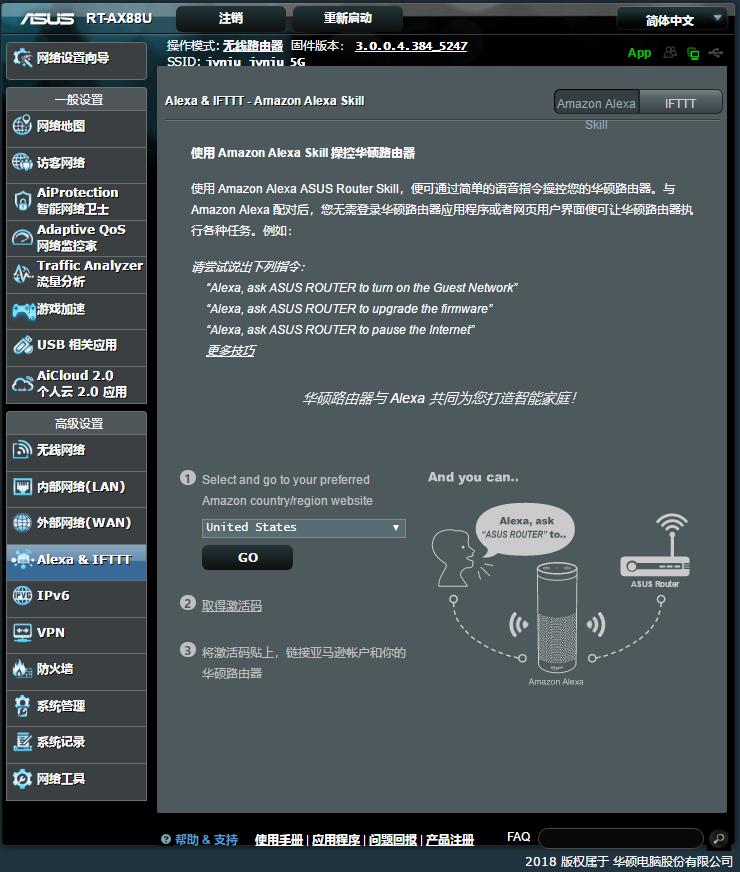Click the 问题回报 feedback link

pos(393,840)
